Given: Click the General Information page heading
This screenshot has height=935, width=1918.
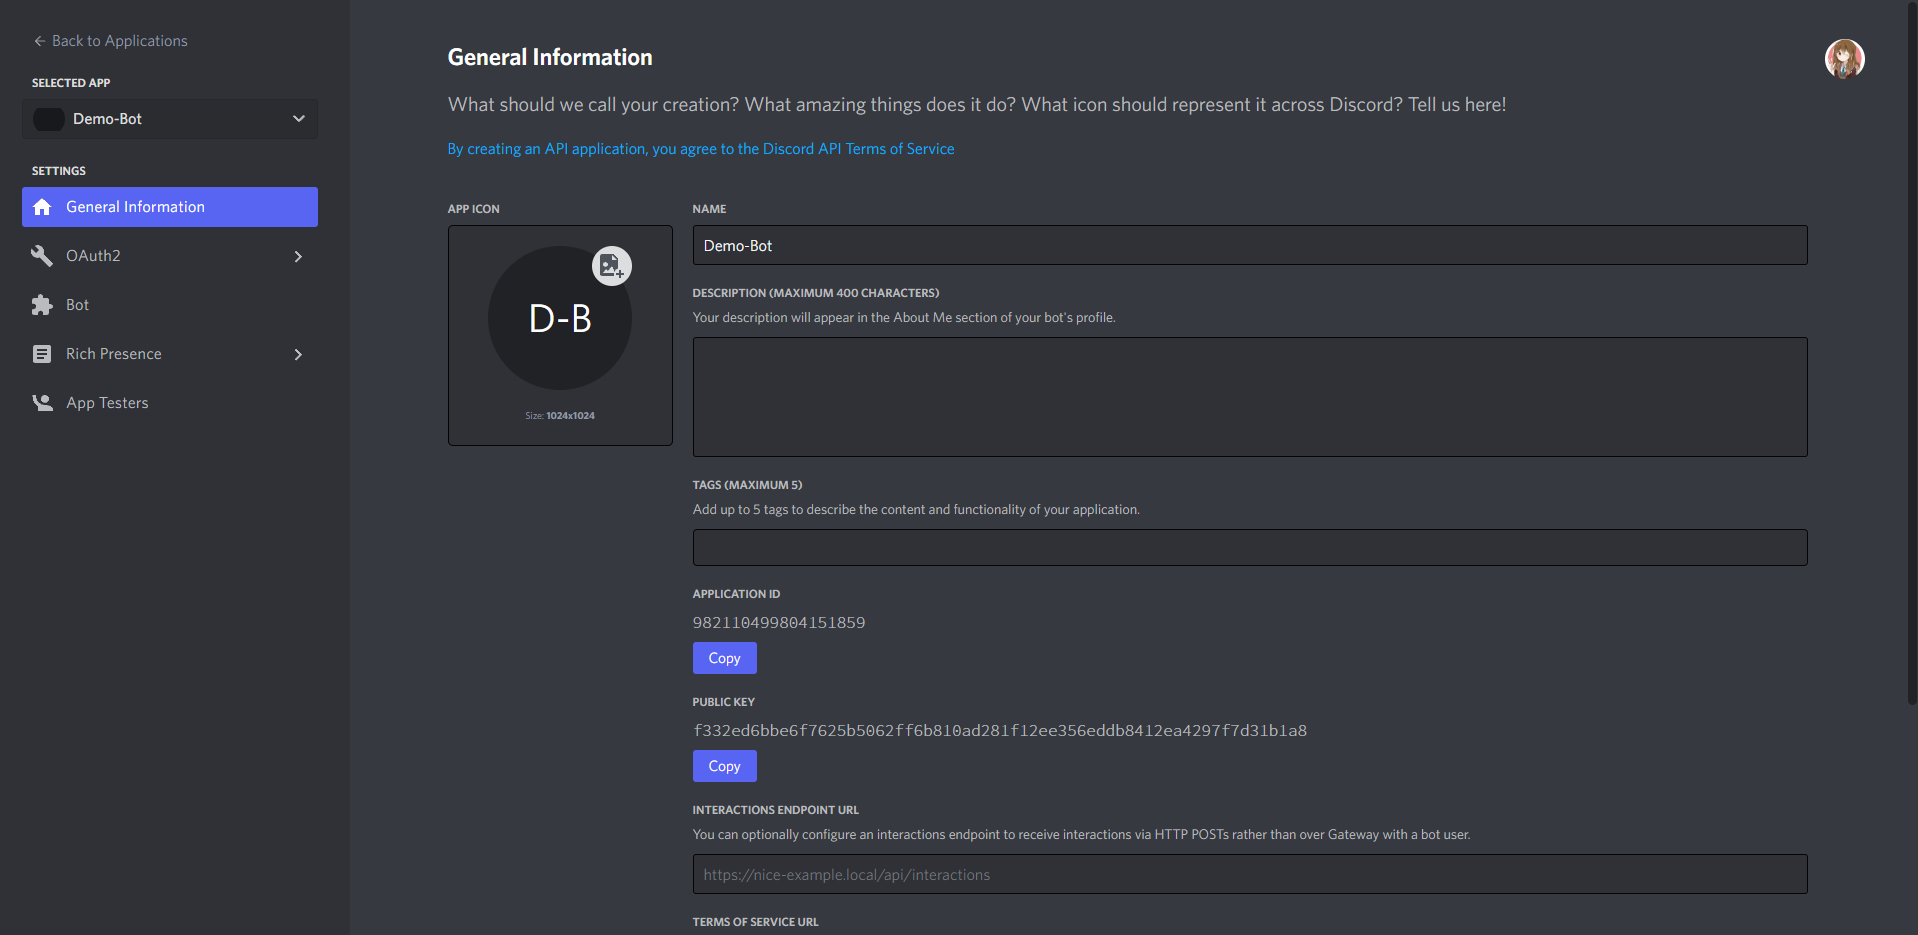Looking at the screenshot, I should (550, 58).
